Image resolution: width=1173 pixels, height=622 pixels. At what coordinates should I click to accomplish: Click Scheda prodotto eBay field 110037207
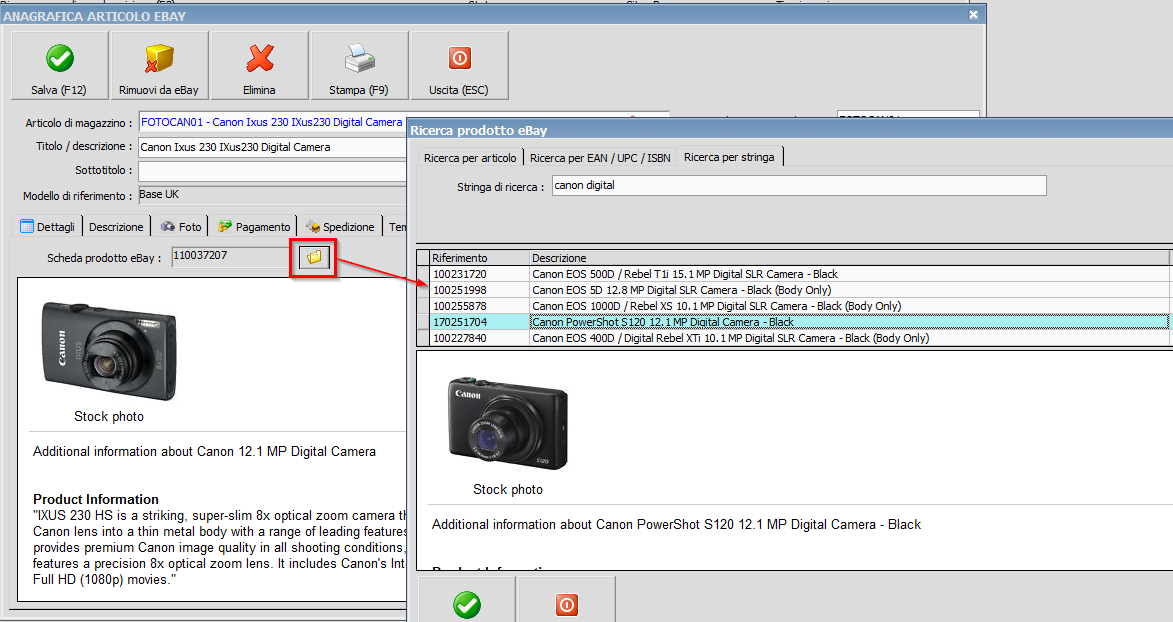pyautogui.click(x=231, y=256)
